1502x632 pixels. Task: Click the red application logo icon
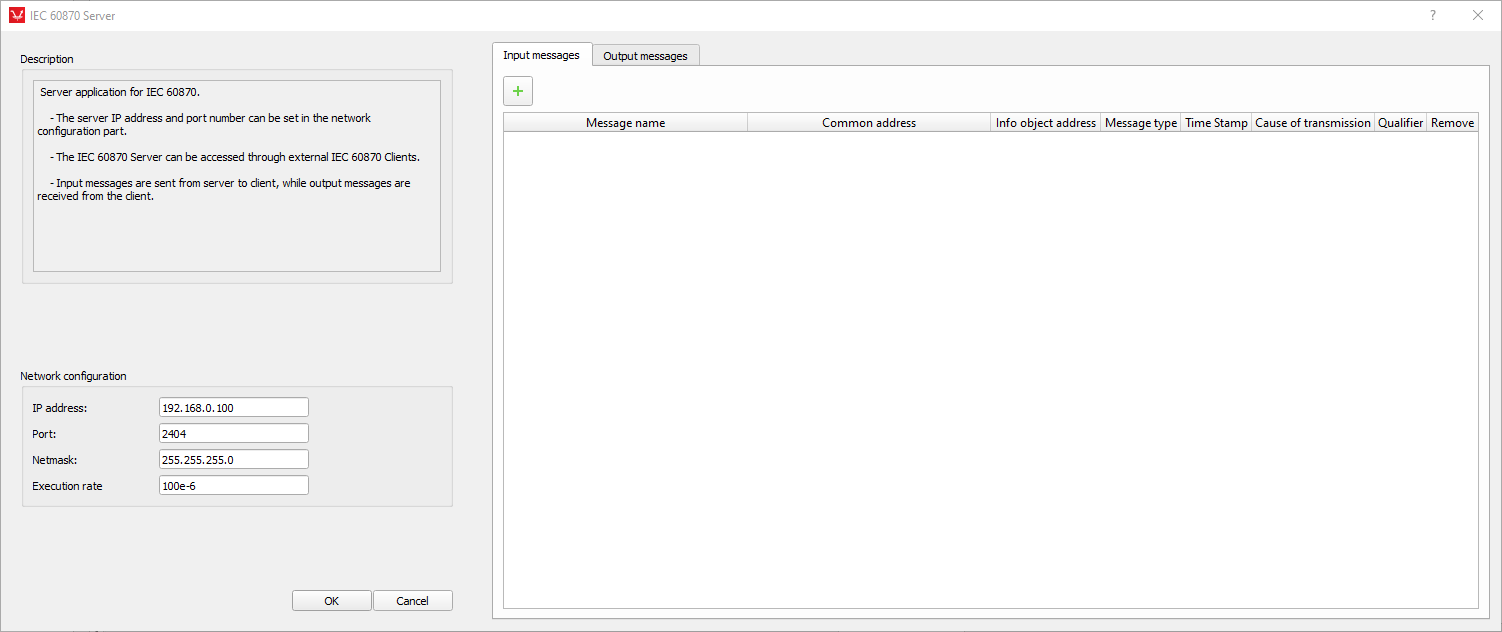pyautogui.click(x=16, y=15)
